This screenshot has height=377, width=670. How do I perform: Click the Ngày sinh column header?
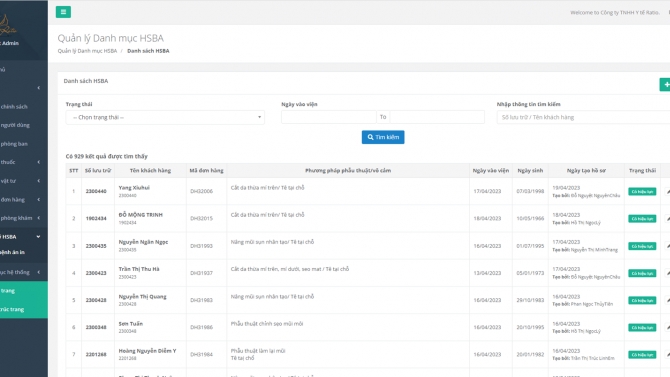click(x=530, y=171)
